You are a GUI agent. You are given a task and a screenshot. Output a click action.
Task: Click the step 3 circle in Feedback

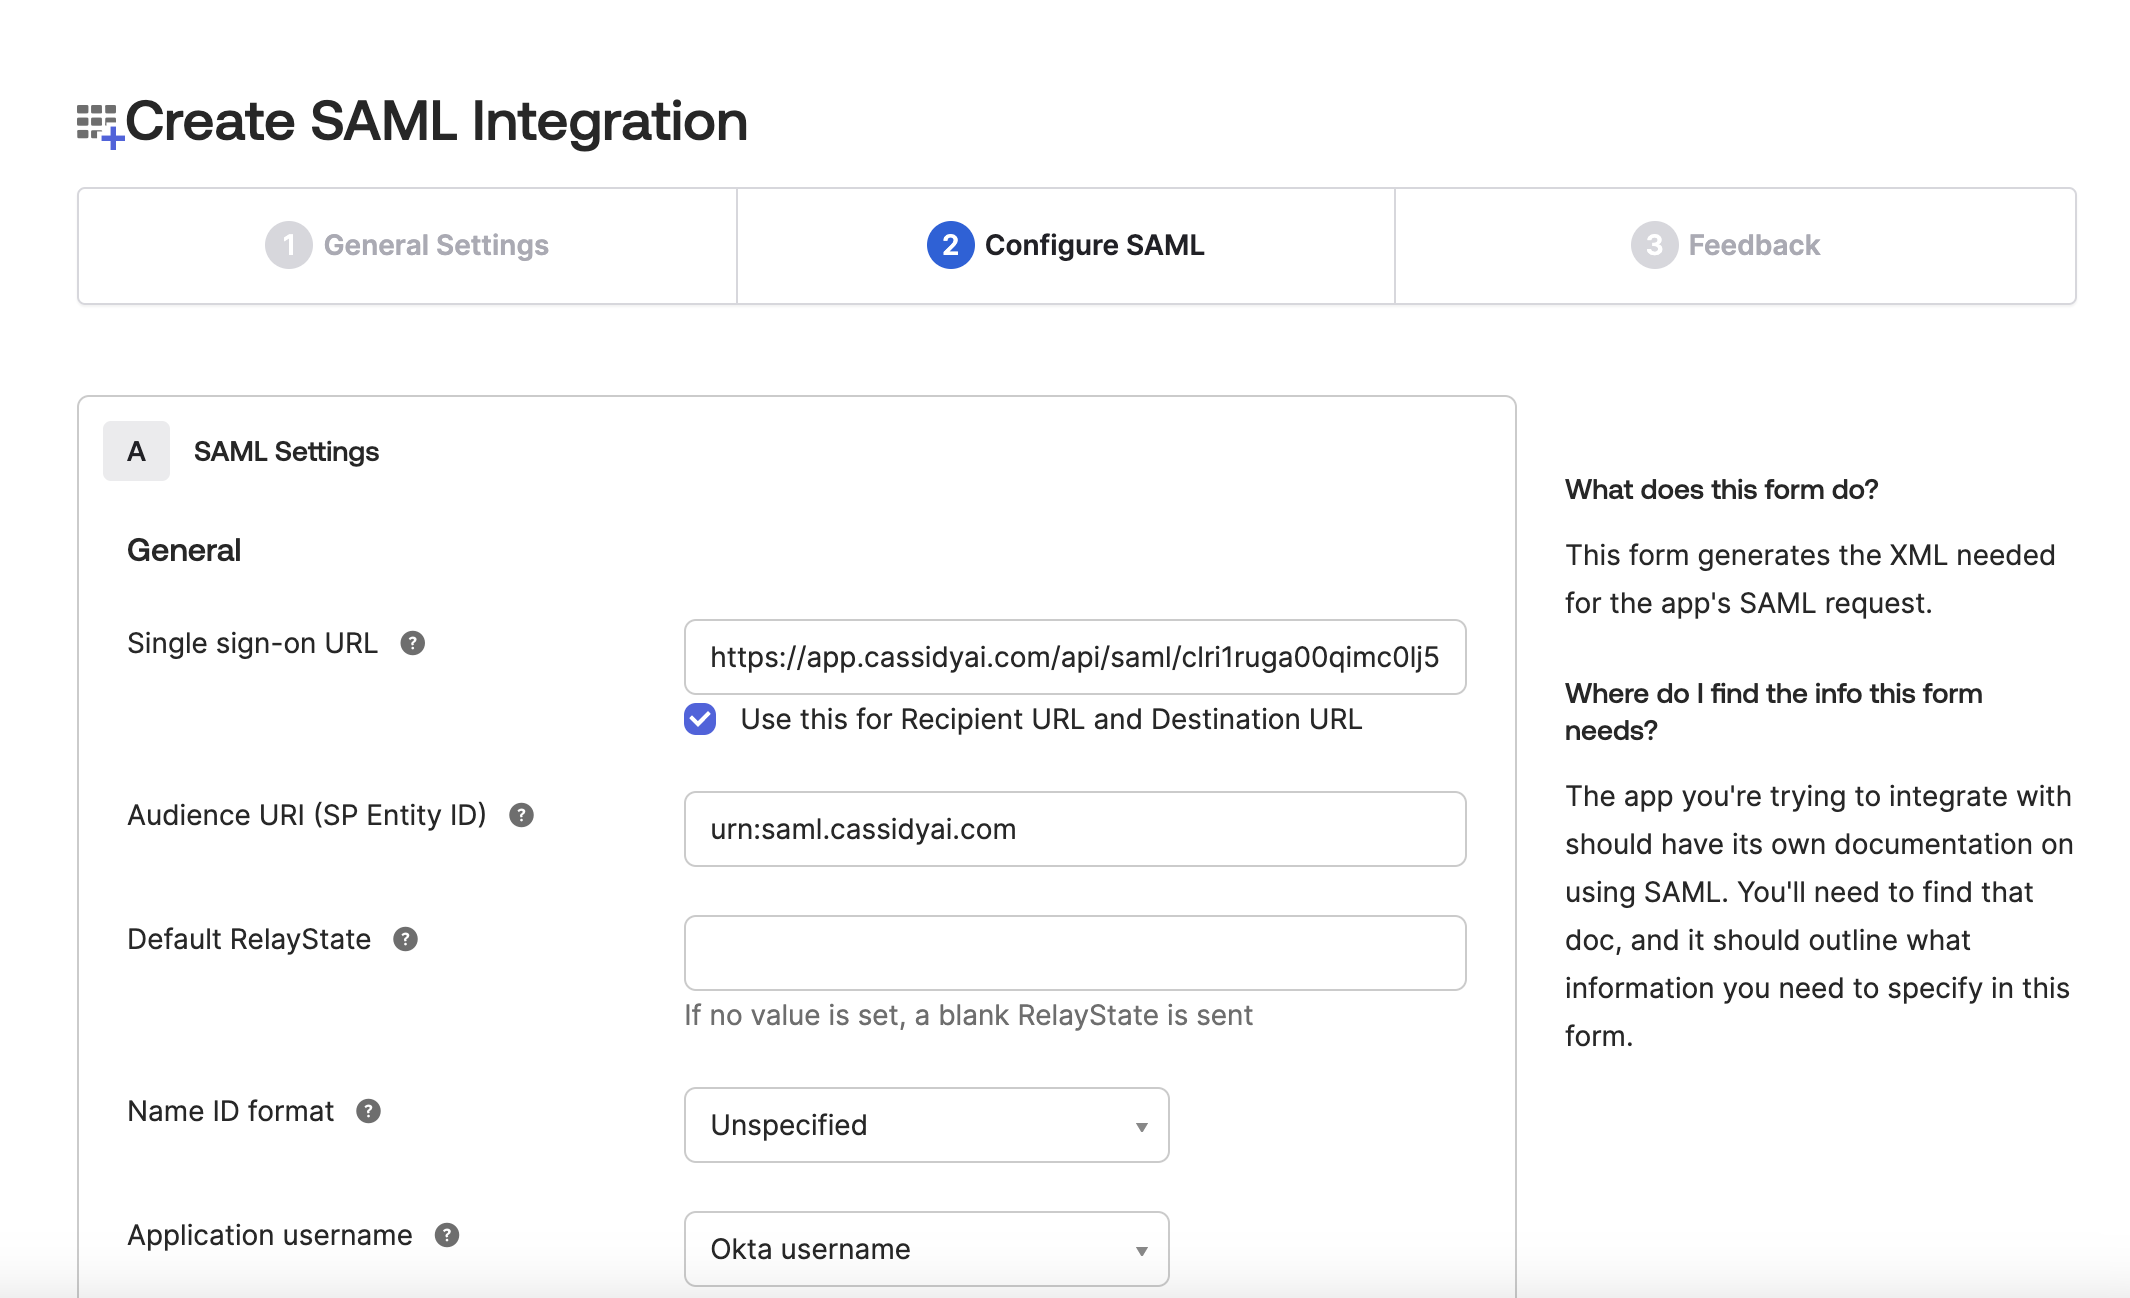click(x=1652, y=245)
